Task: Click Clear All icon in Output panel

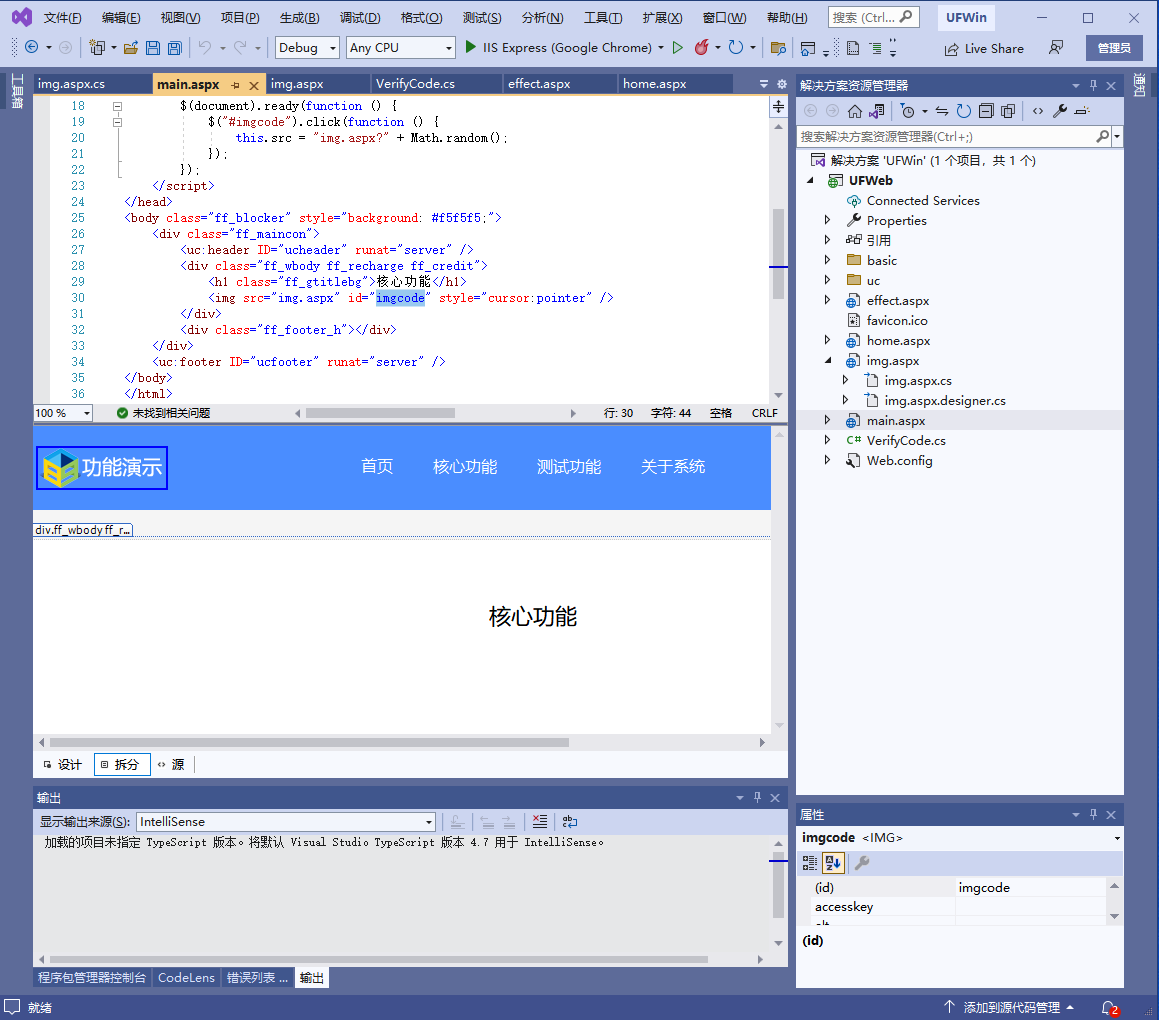Action: [540, 821]
